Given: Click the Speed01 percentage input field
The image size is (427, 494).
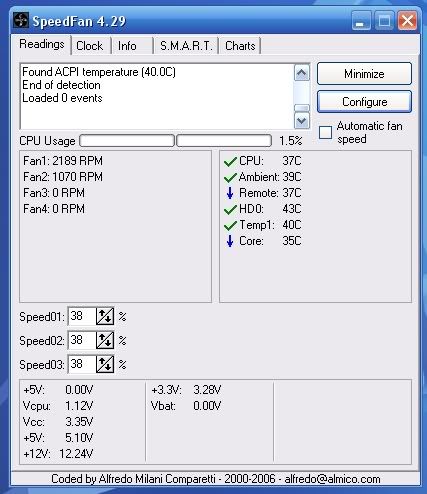Looking at the screenshot, I should click(82, 316).
